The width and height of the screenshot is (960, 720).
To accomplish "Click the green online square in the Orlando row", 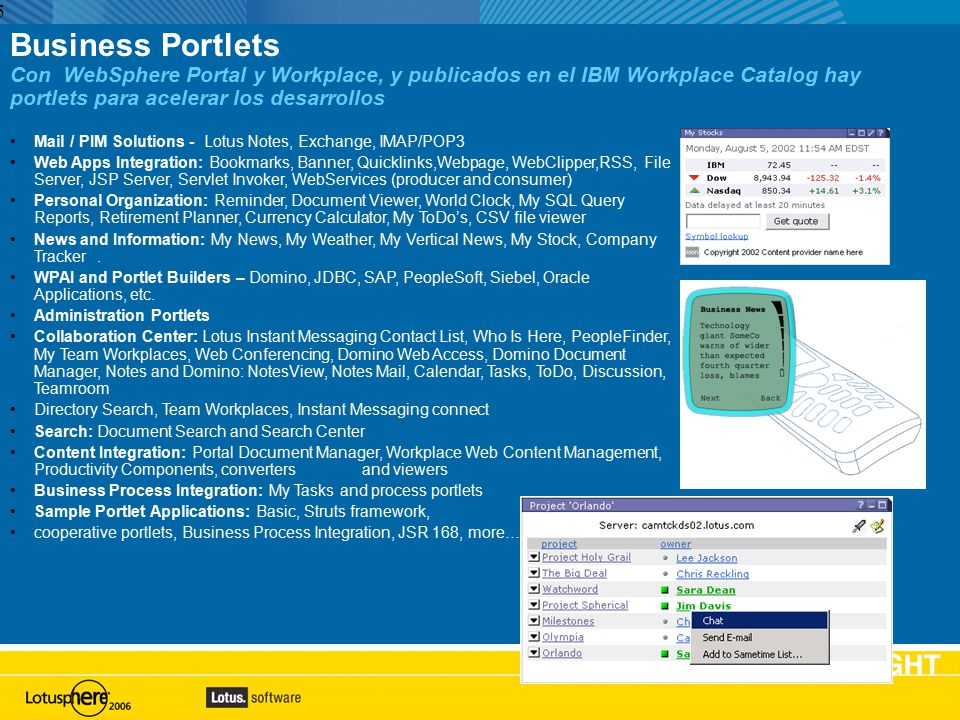I will (665, 654).
